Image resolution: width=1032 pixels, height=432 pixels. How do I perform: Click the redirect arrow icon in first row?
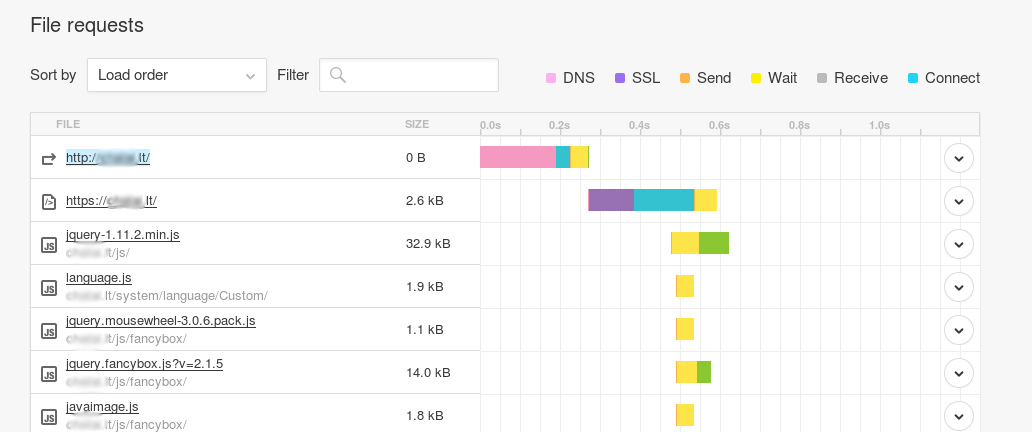(x=48, y=158)
